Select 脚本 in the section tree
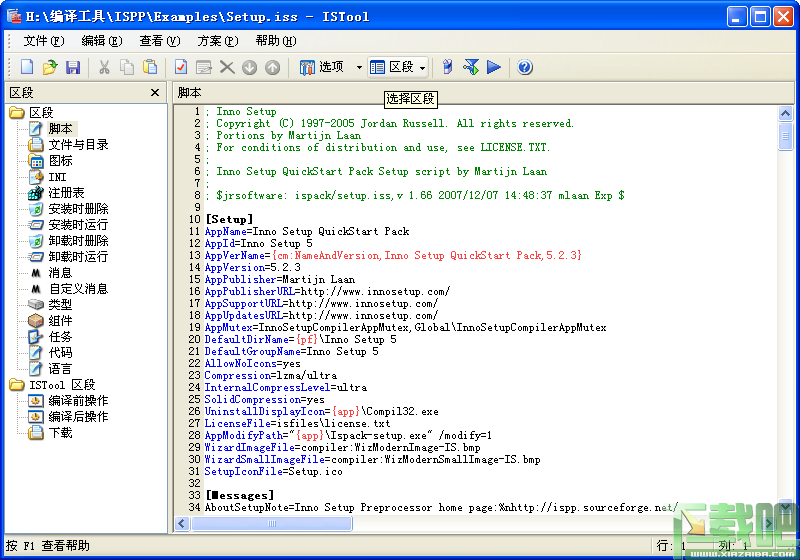 pyautogui.click(x=60, y=129)
